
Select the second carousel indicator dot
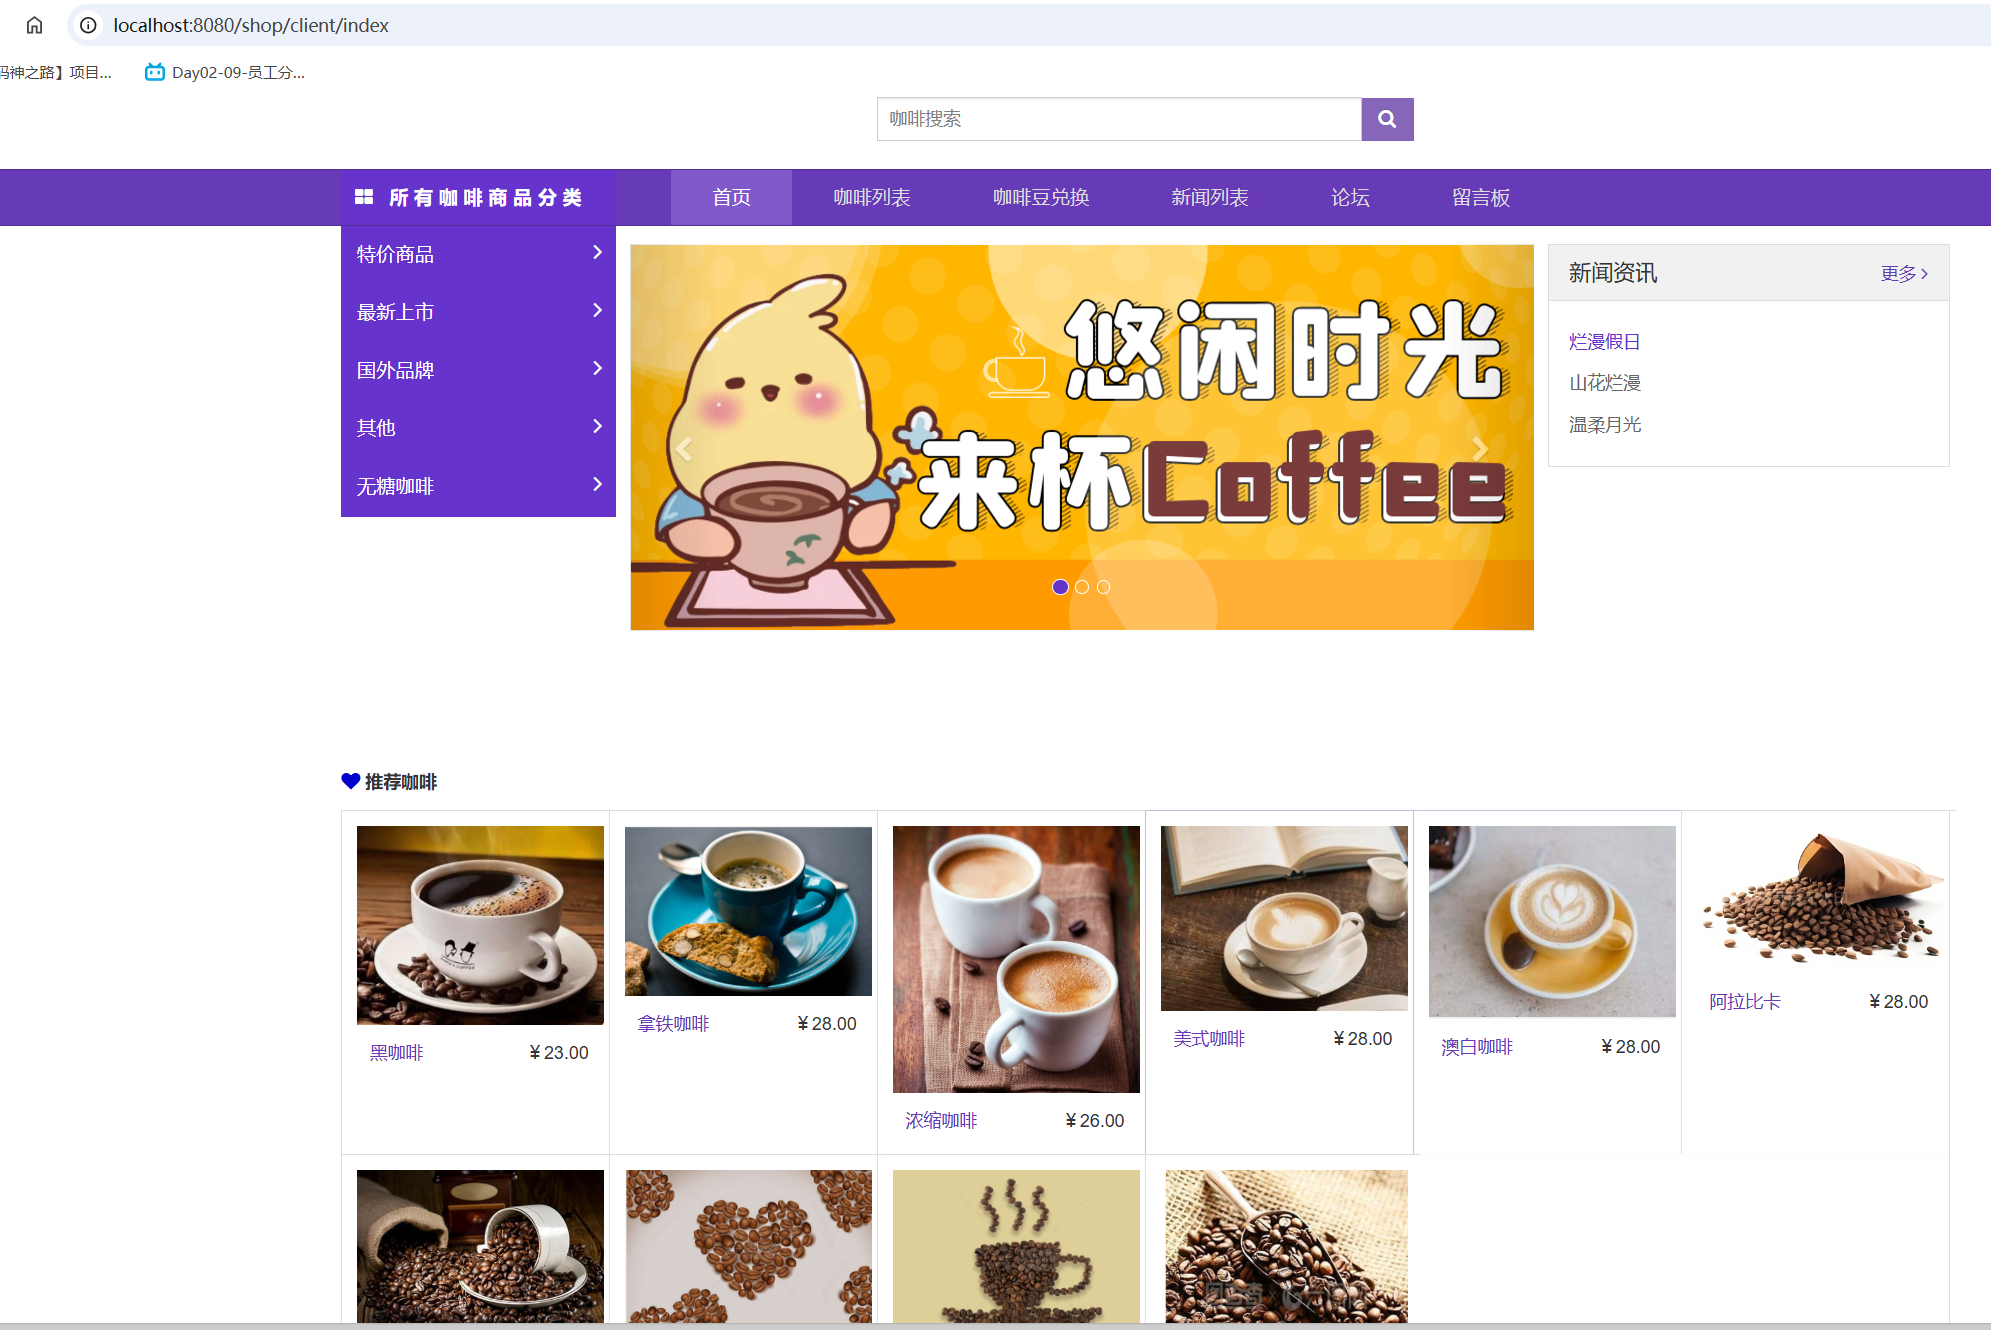click(x=1081, y=587)
